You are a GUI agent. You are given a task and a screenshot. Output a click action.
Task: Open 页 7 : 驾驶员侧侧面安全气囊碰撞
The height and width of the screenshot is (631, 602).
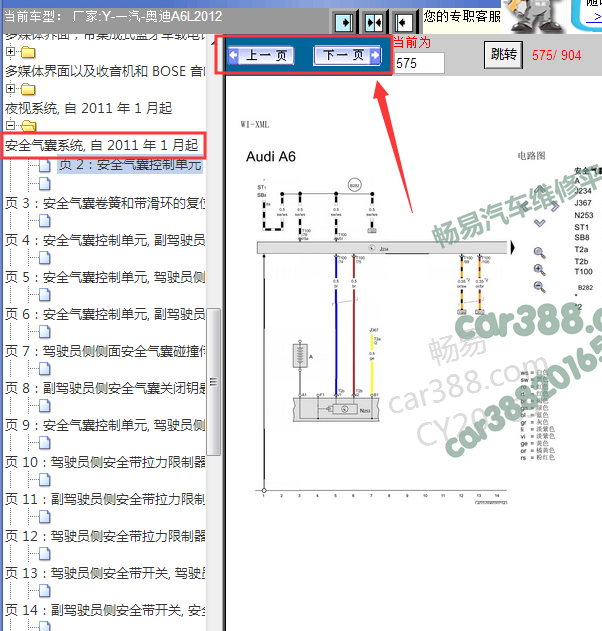click(105, 351)
